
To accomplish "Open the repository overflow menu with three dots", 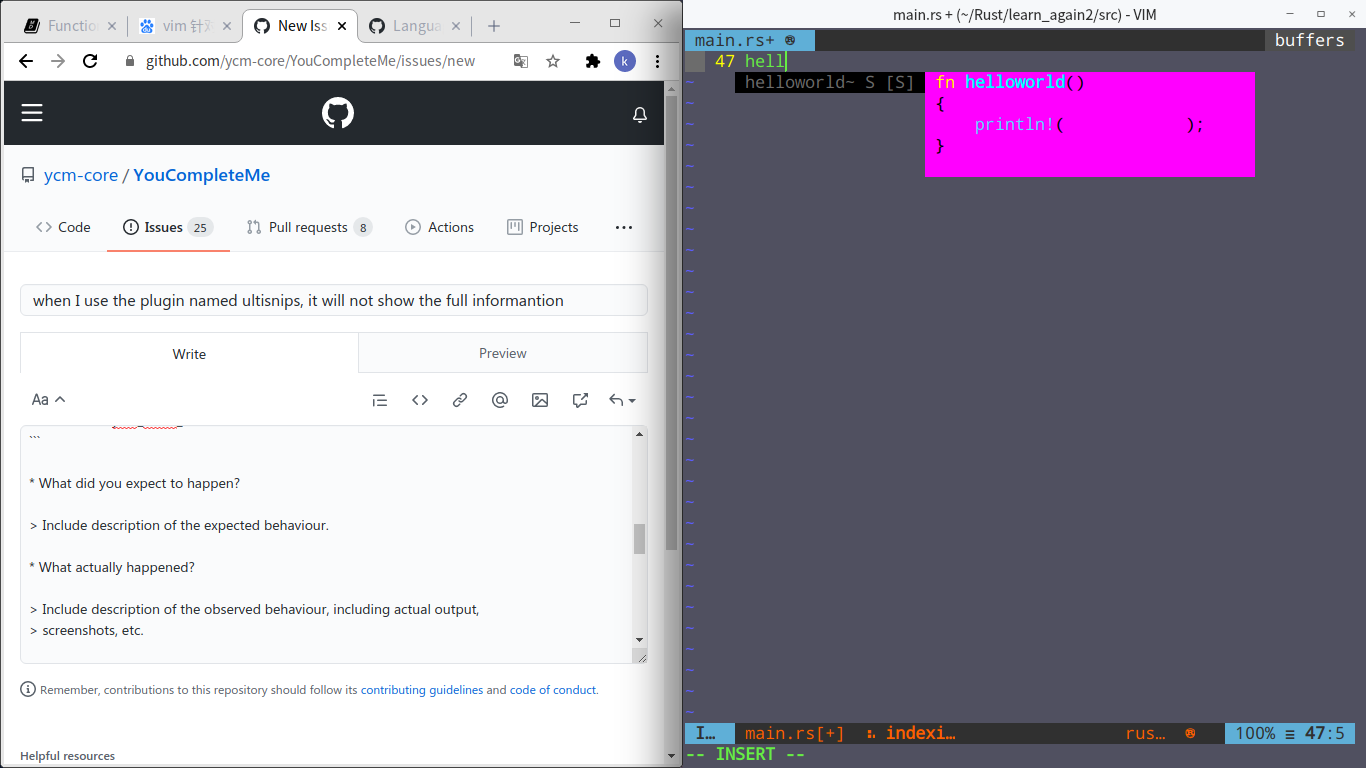I will pyautogui.click(x=623, y=227).
